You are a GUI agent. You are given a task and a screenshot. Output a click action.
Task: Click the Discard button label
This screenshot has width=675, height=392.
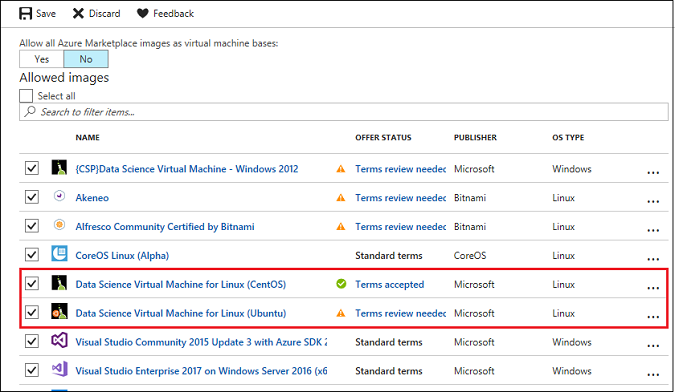105,13
